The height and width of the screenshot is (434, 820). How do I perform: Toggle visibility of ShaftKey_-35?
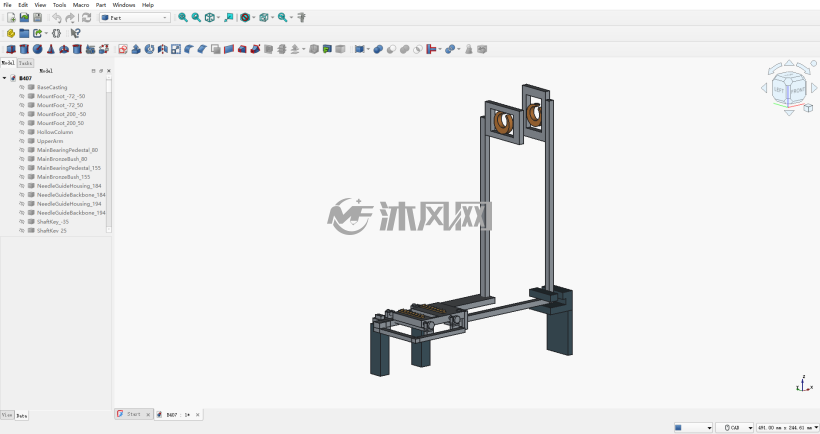pyautogui.click(x=22, y=222)
